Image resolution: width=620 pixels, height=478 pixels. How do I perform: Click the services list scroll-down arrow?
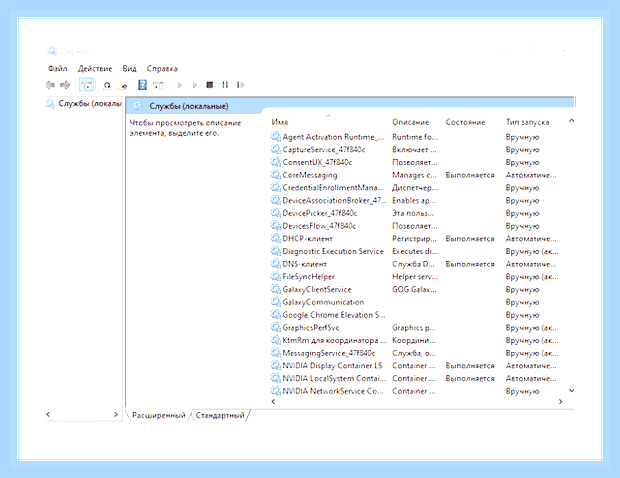click(x=571, y=391)
